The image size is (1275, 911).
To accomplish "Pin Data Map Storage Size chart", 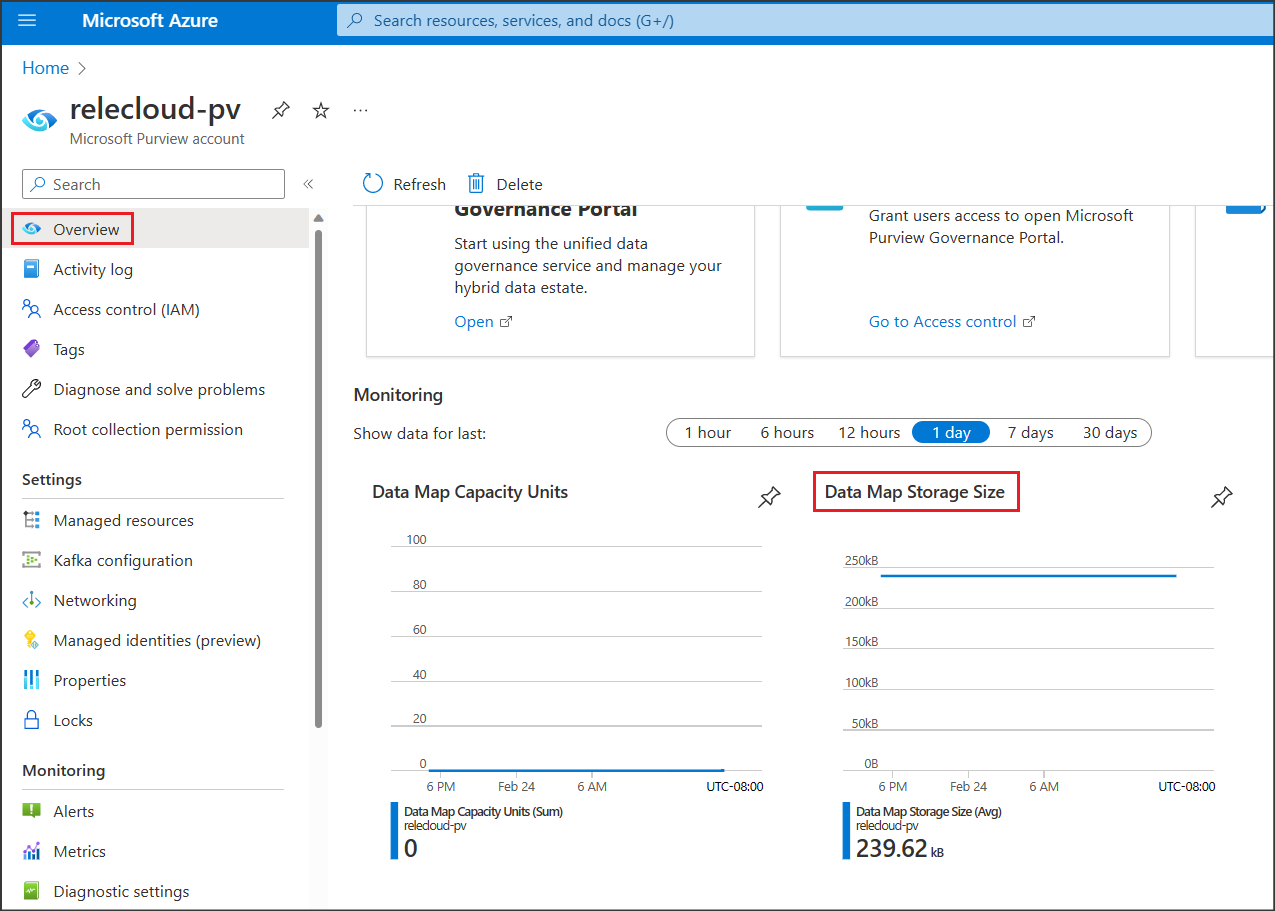I will [1221, 497].
